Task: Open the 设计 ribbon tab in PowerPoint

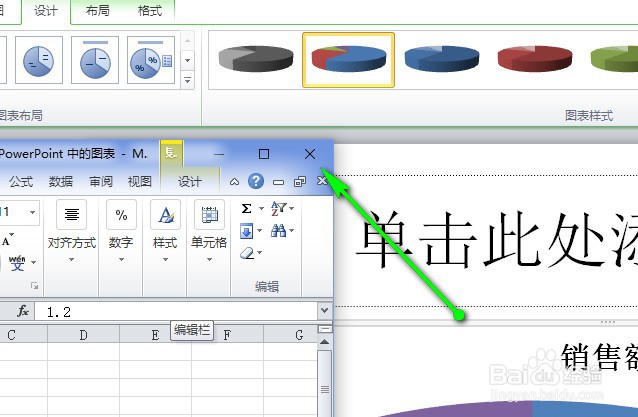Action: tap(46, 11)
